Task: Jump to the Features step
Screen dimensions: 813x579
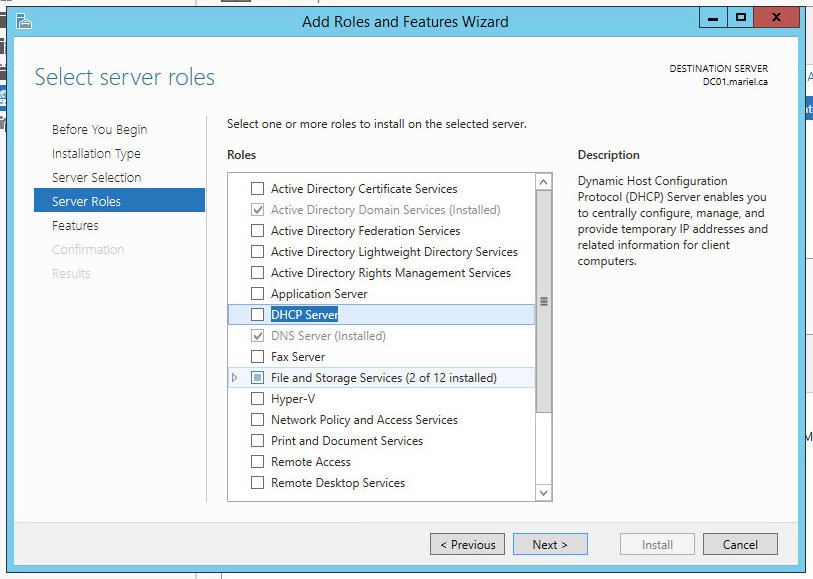Action: click(x=75, y=226)
